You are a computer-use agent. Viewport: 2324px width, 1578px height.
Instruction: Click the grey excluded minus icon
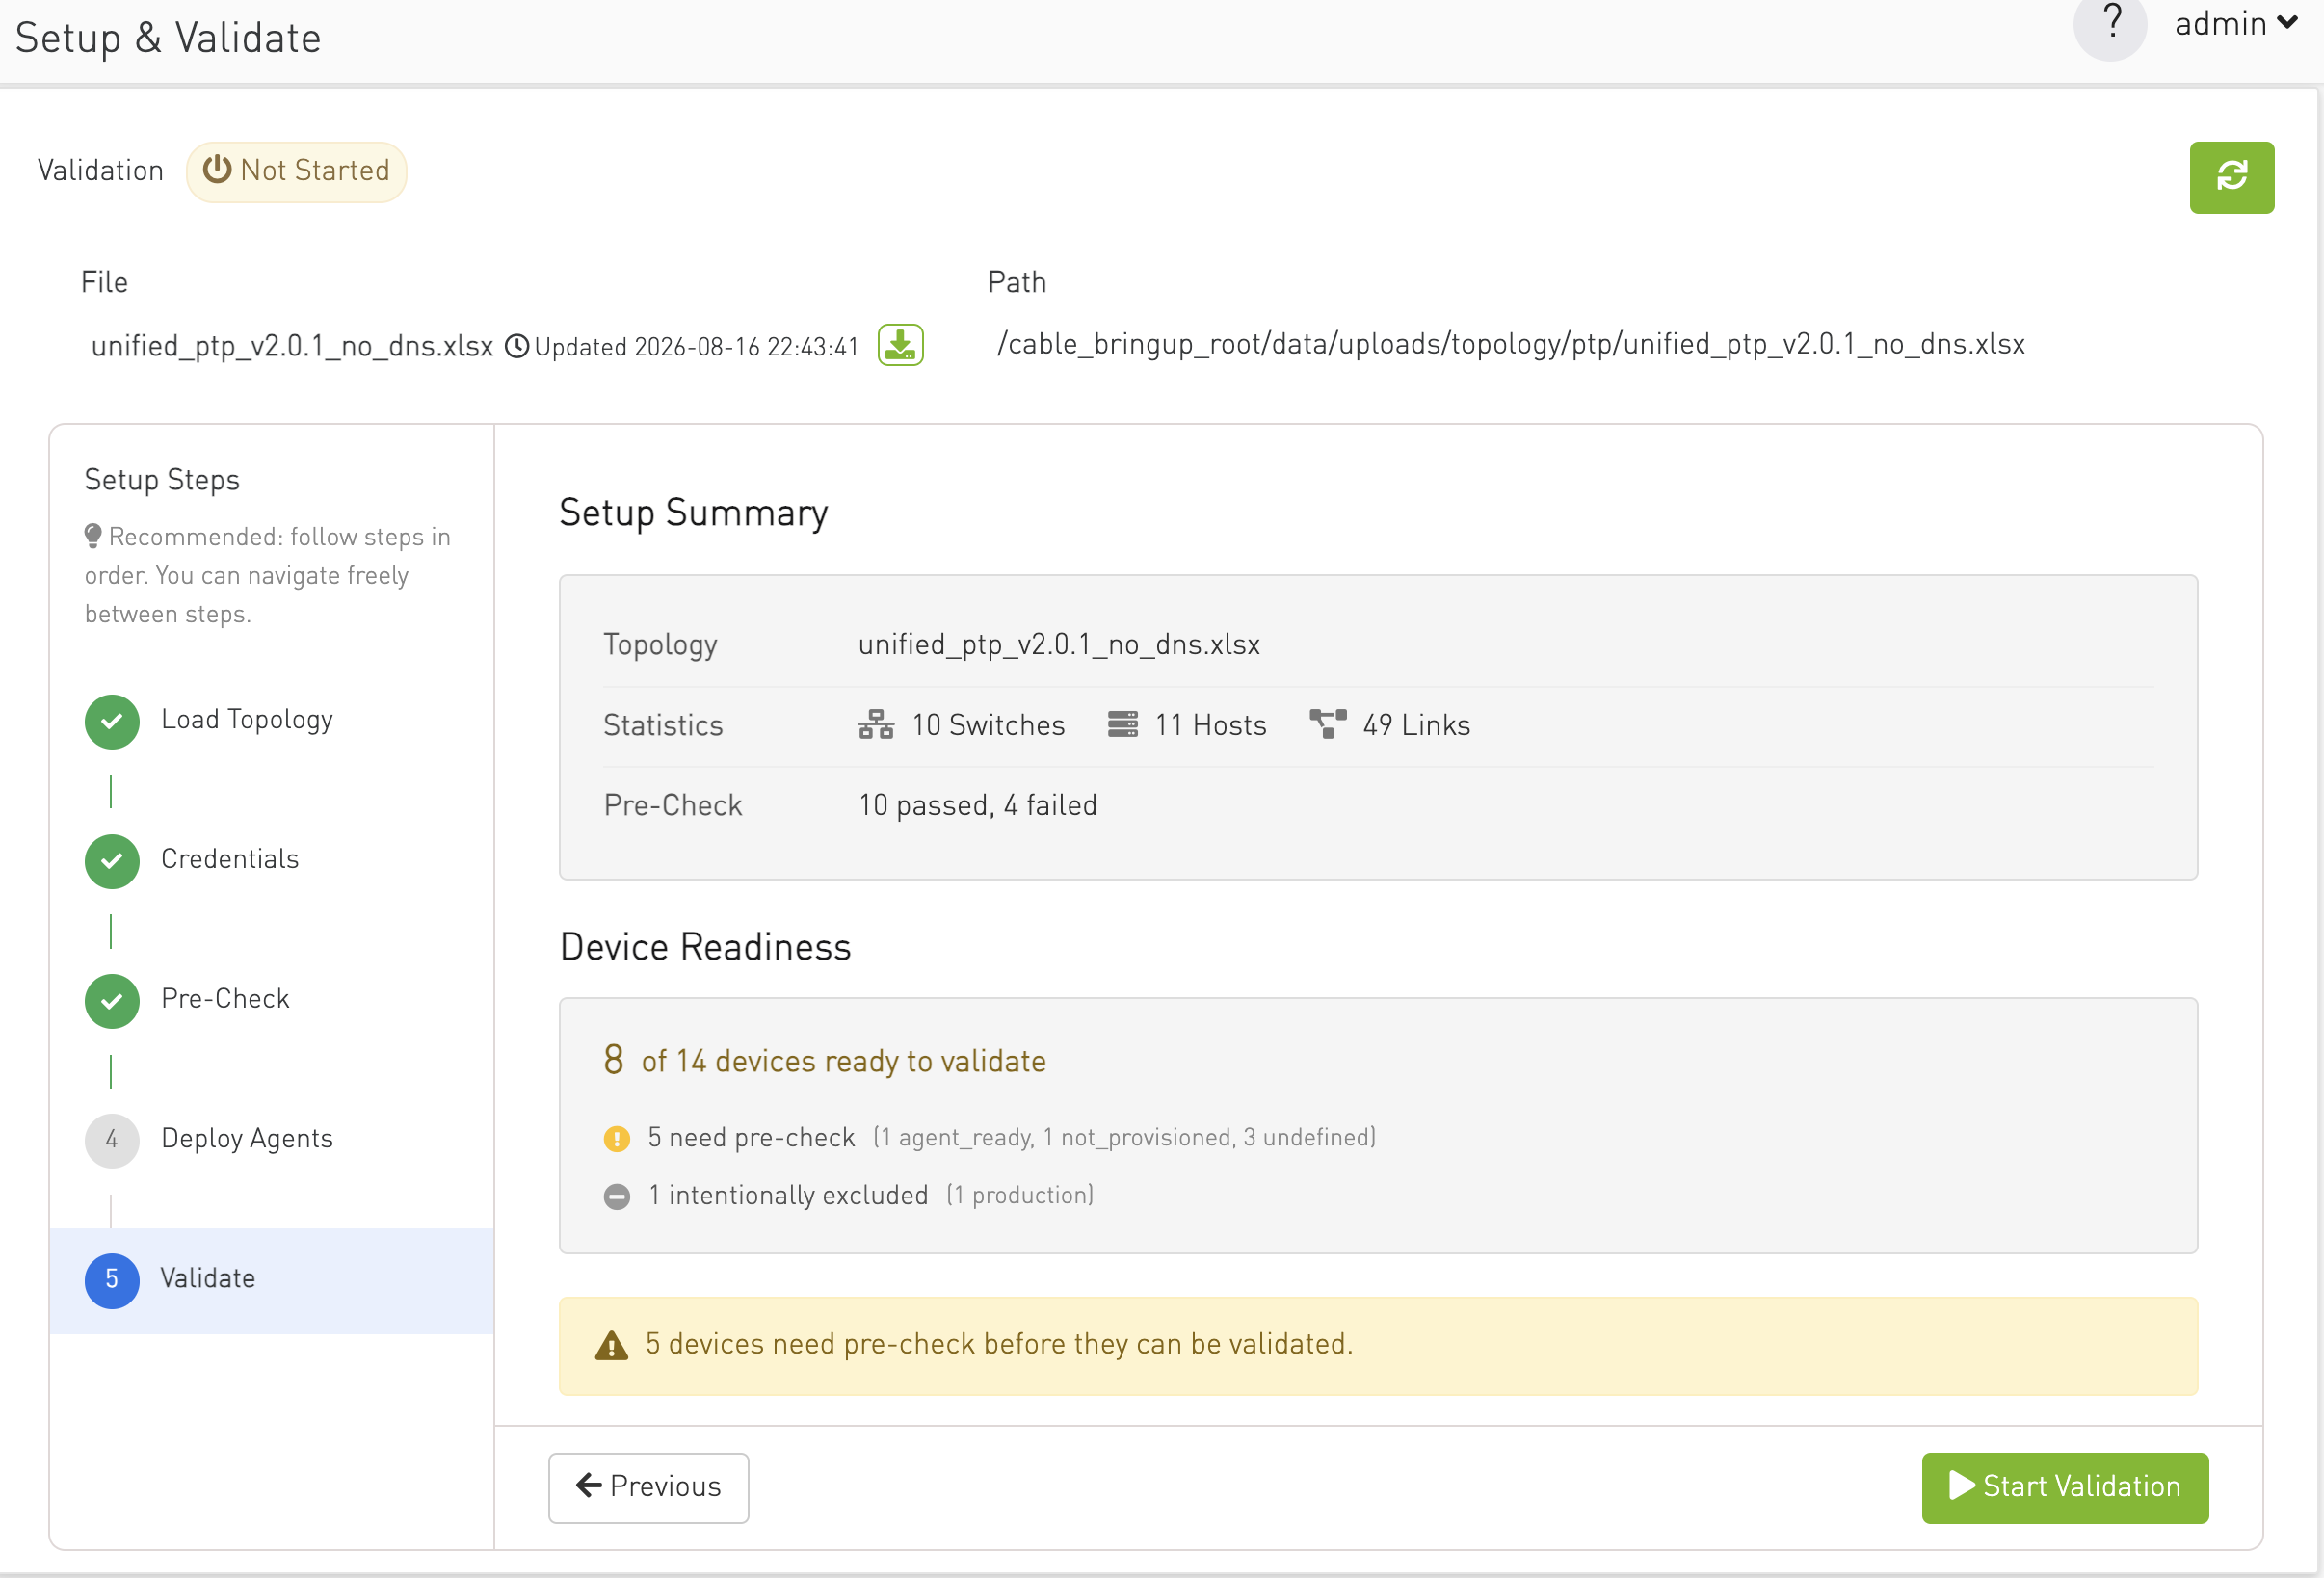pos(617,1196)
